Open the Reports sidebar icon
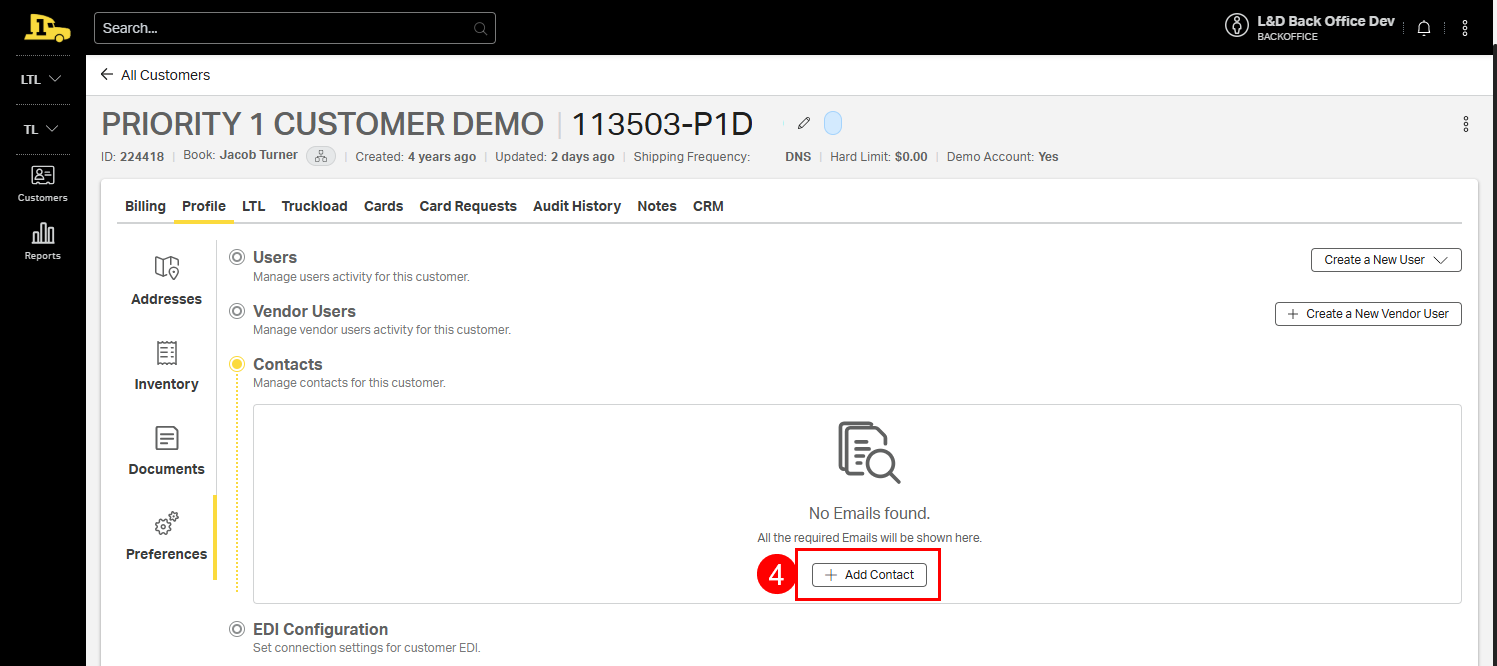Screen dimensions: 1497x666 coord(43,241)
